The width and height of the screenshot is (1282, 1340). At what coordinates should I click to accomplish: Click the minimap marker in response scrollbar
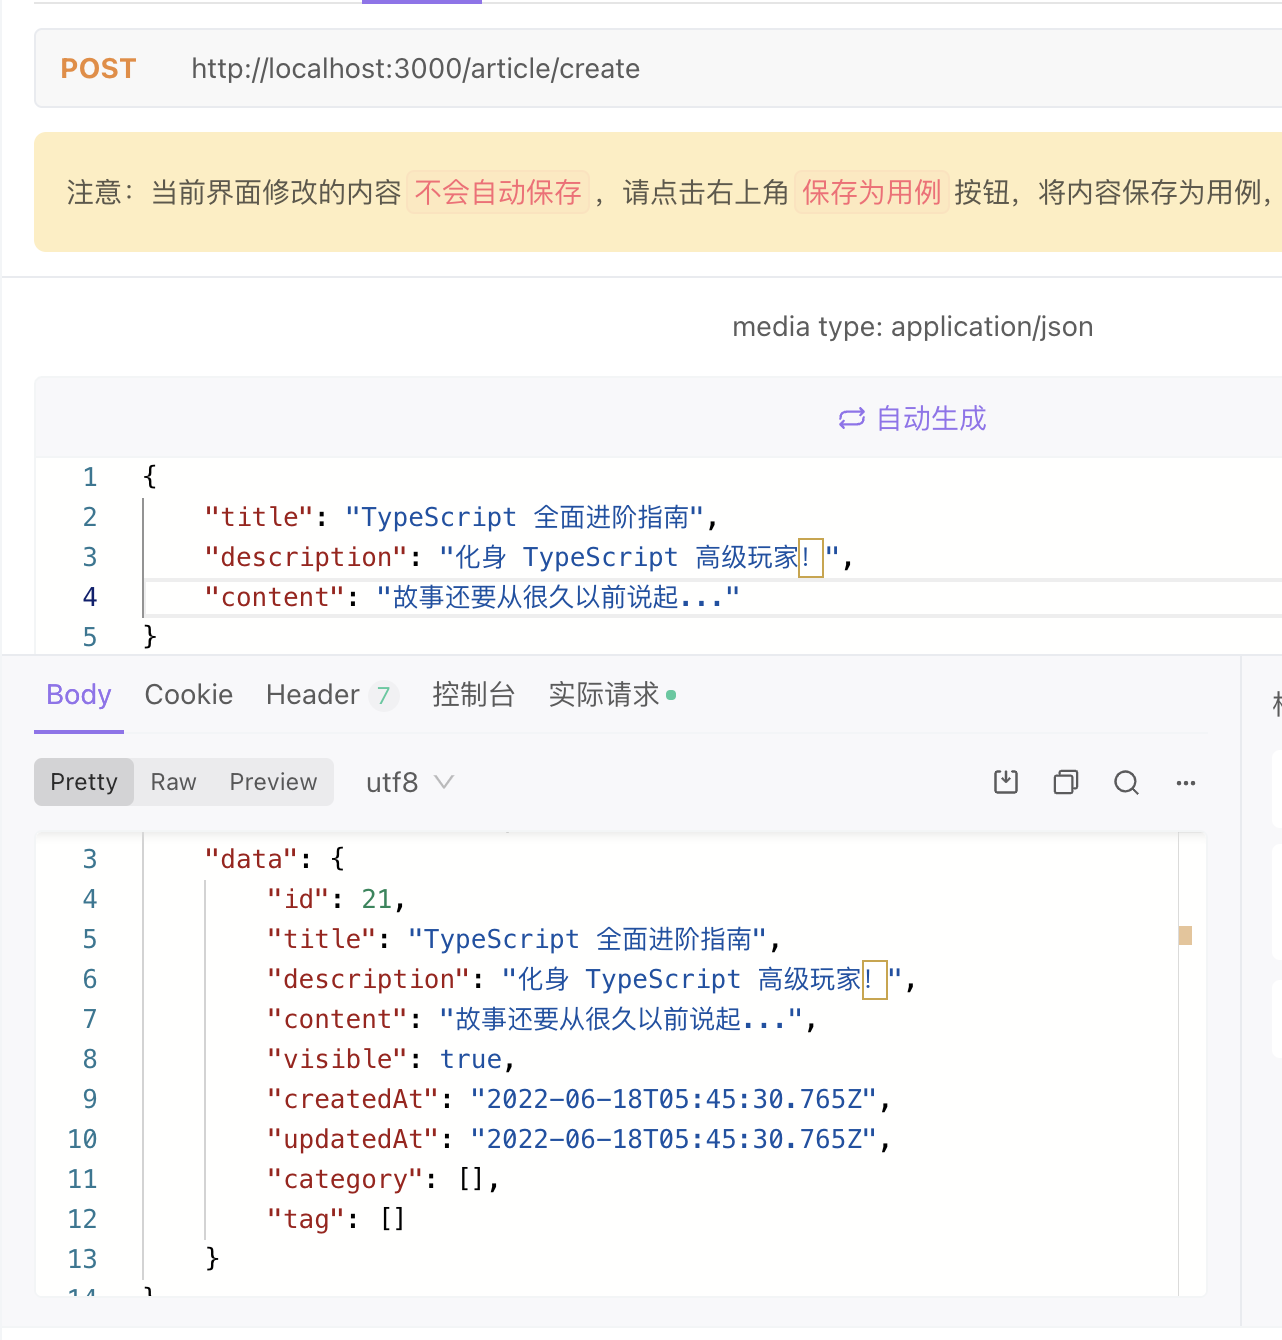coord(1185,936)
